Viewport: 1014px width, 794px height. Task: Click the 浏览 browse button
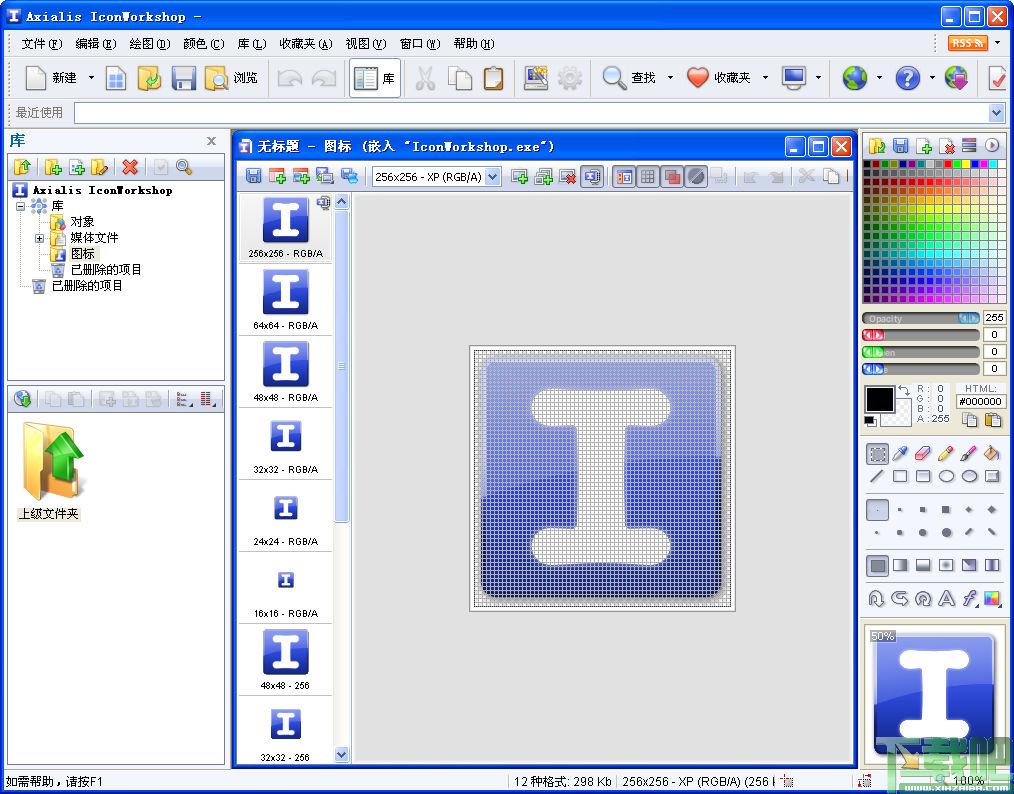click(x=232, y=78)
